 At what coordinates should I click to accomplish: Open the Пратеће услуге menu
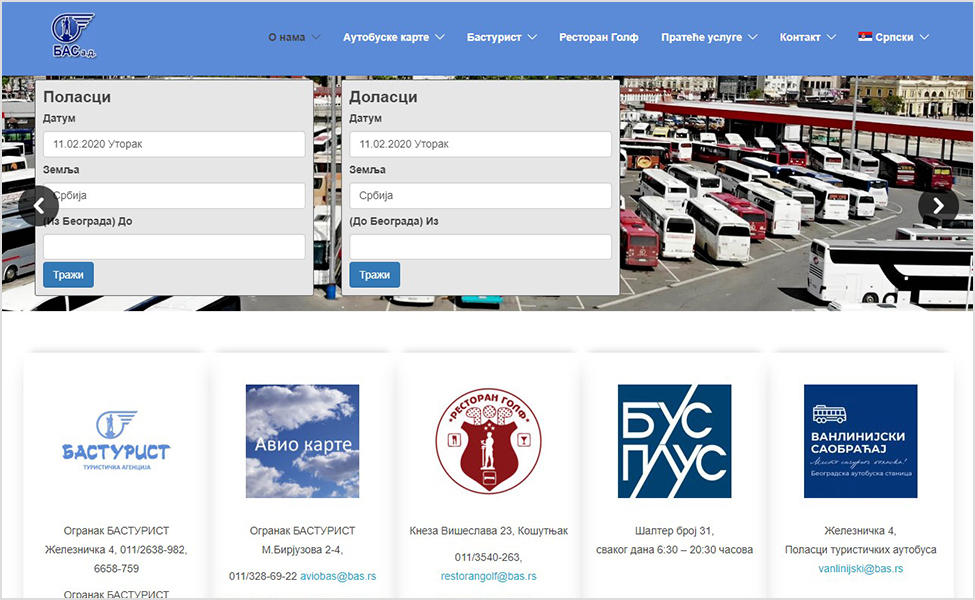(708, 37)
